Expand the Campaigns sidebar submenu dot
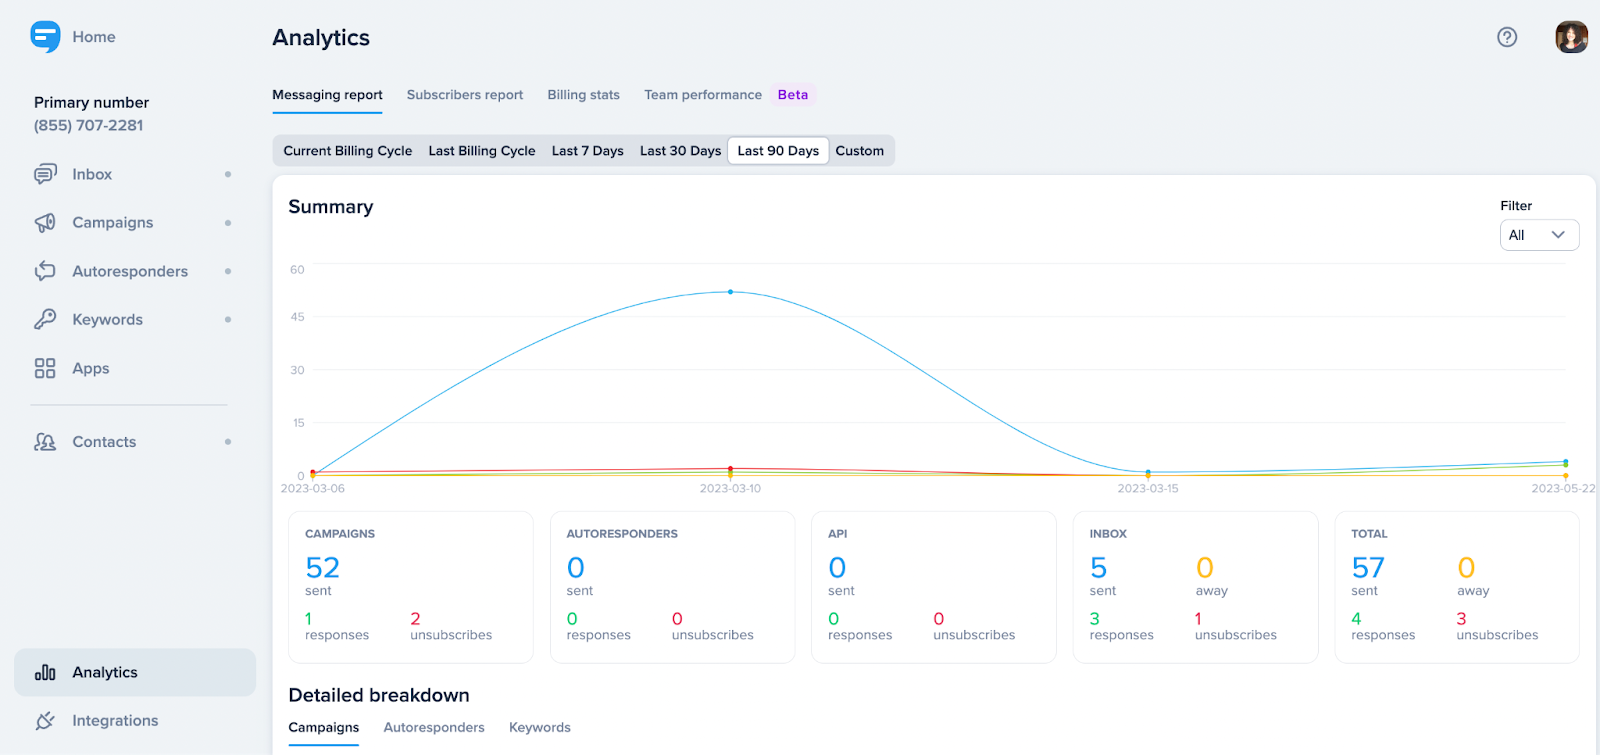The width and height of the screenshot is (1600, 755). tap(228, 223)
